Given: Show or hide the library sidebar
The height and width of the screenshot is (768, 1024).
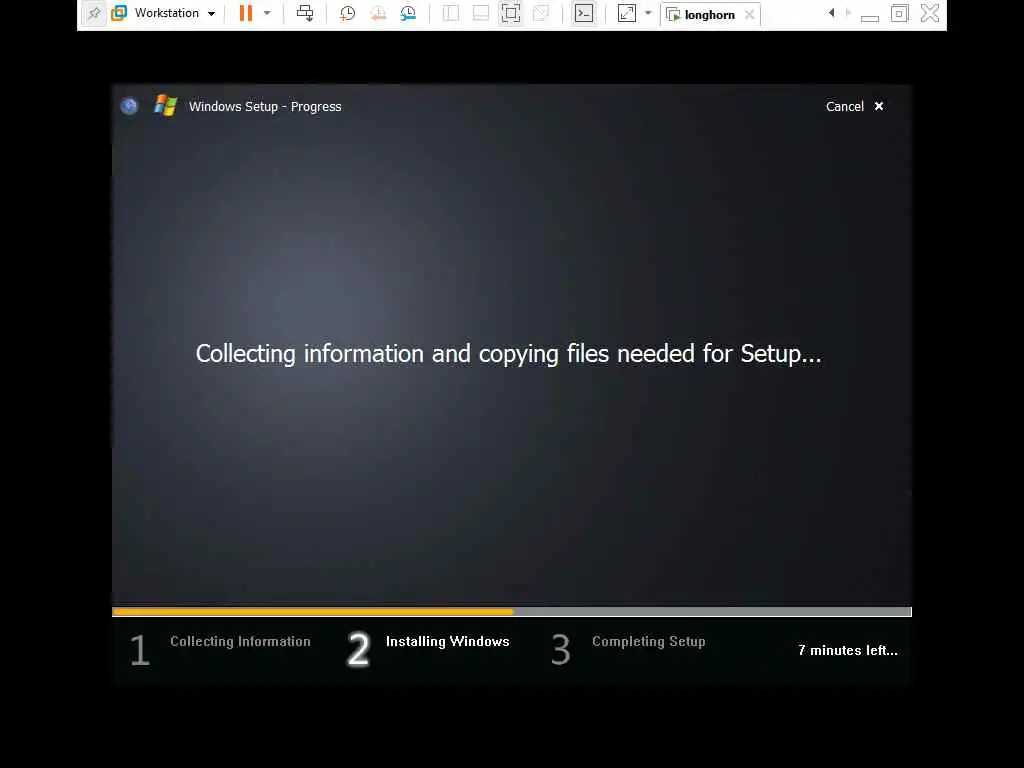Looking at the screenshot, I should coord(451,13).
